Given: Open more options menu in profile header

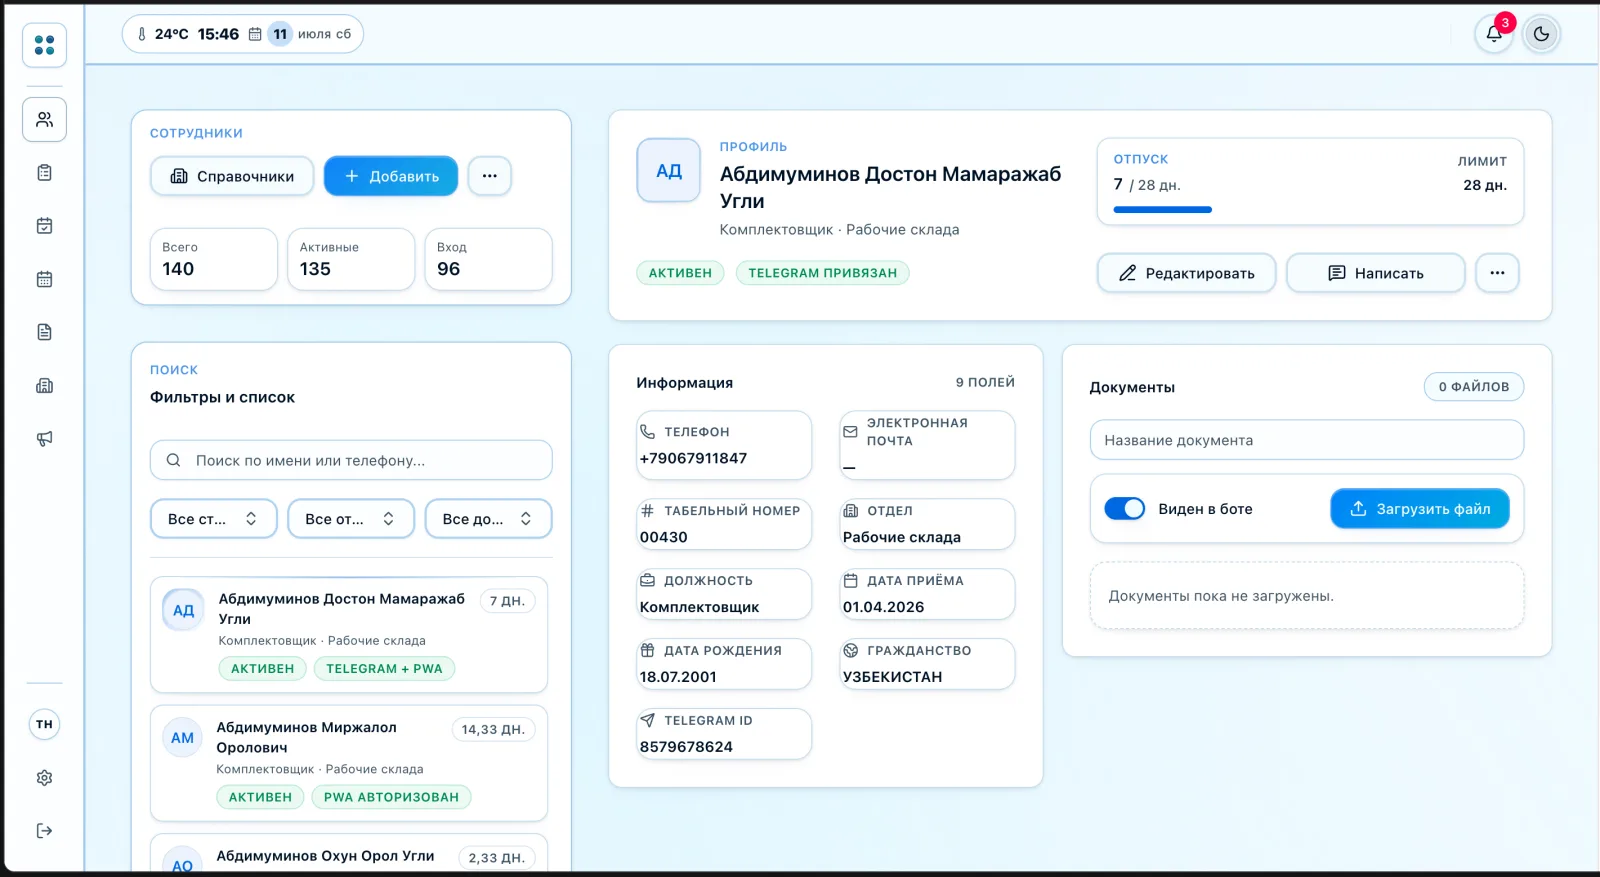Looking at the screenshot, I should point(1497,273).
